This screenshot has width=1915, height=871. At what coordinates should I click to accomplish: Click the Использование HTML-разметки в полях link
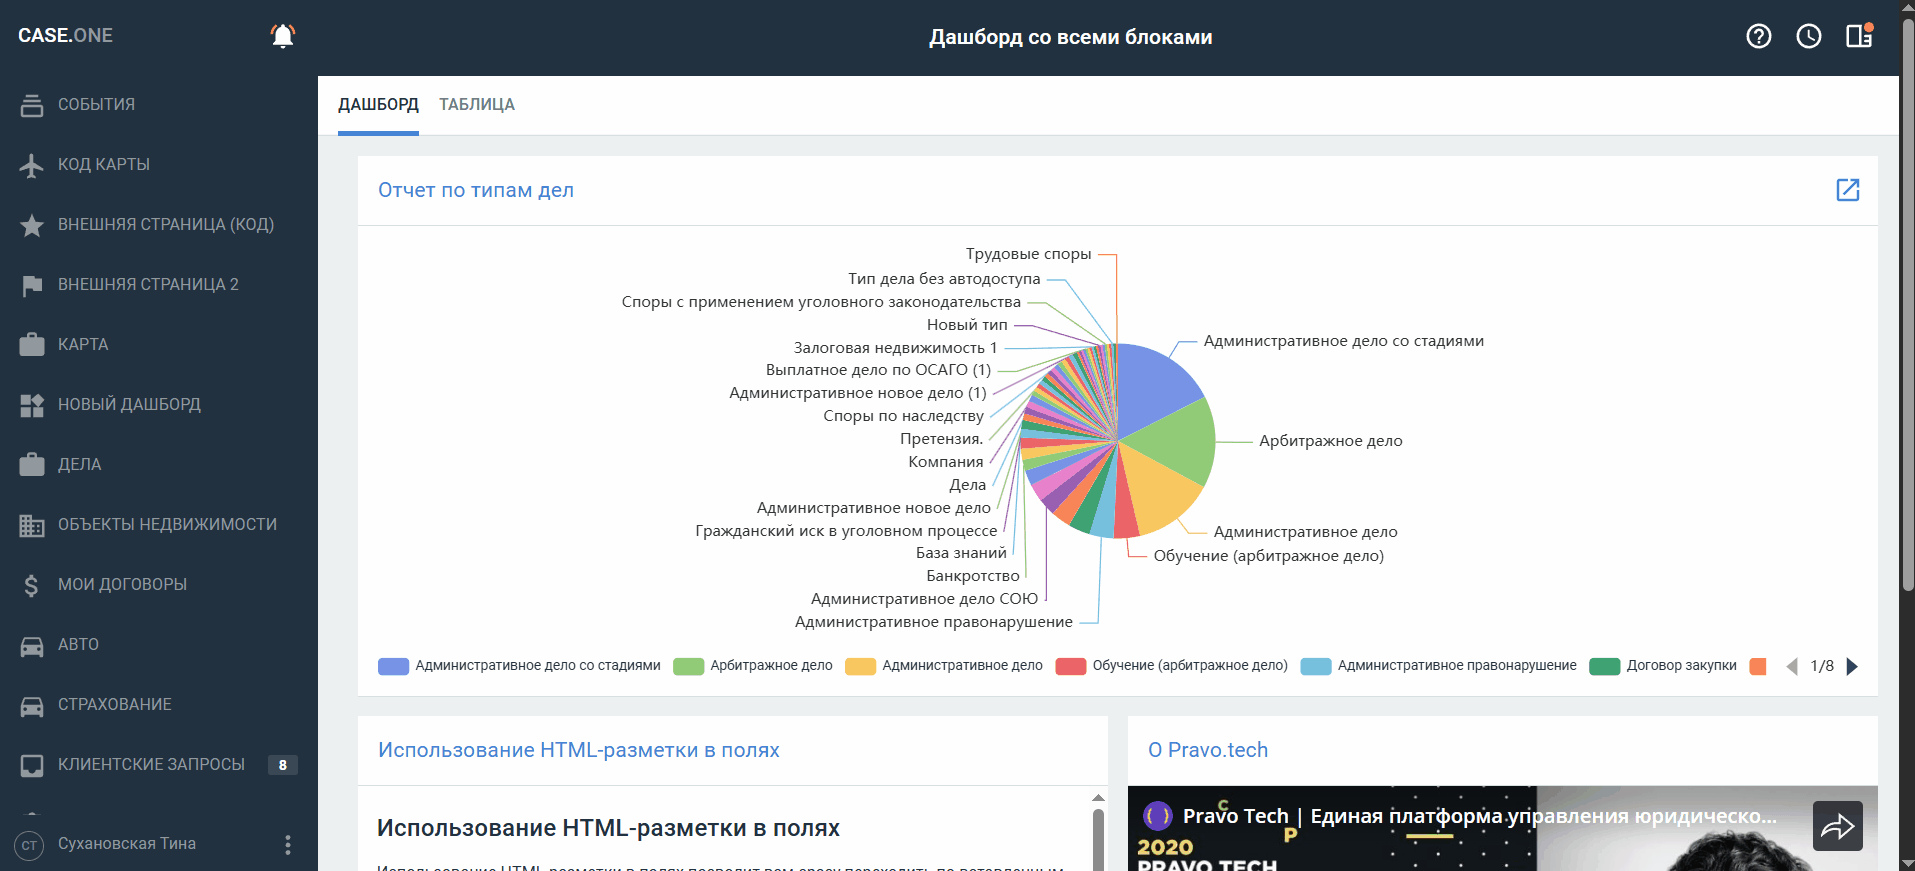pos(579,750)
